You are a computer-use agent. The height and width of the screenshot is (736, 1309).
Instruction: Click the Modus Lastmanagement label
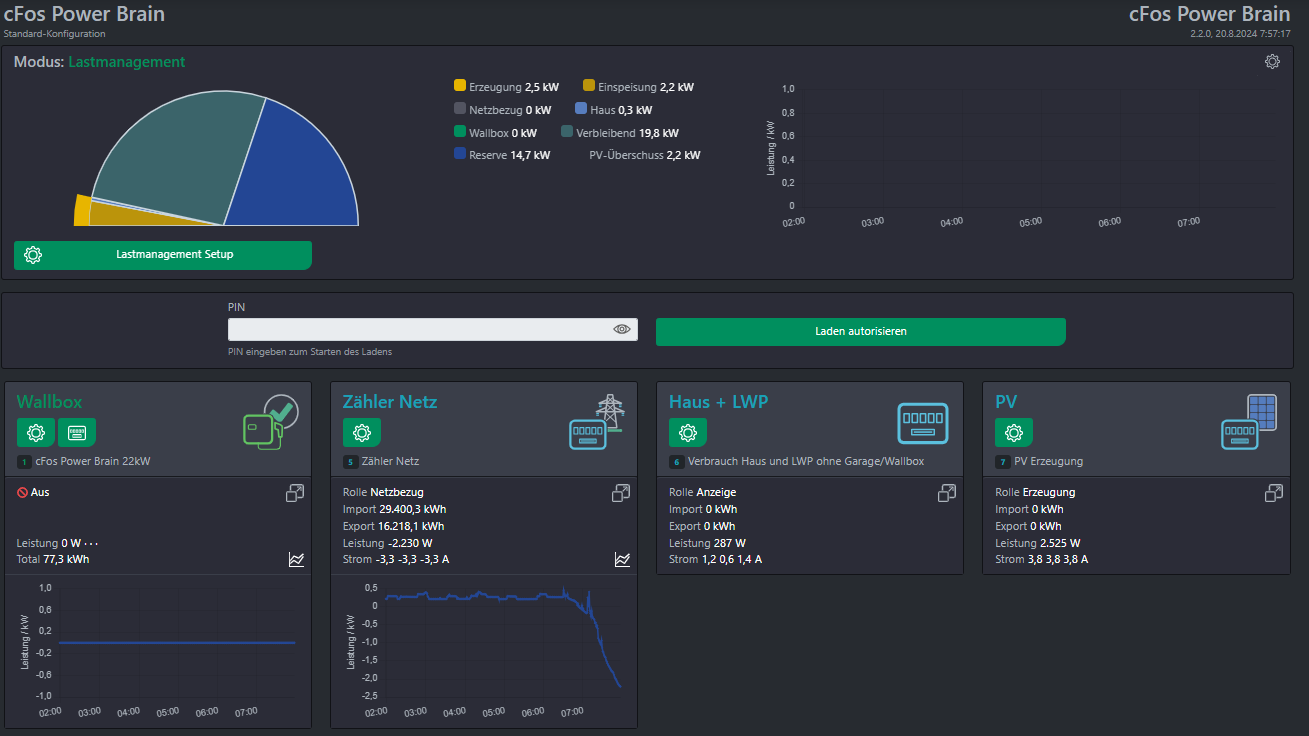pyautogui.click(x=99, y=62)
